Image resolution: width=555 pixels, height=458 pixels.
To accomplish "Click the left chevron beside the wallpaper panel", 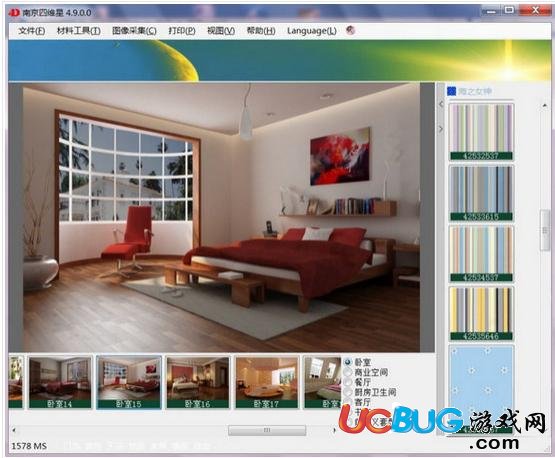I will [441, 104].
